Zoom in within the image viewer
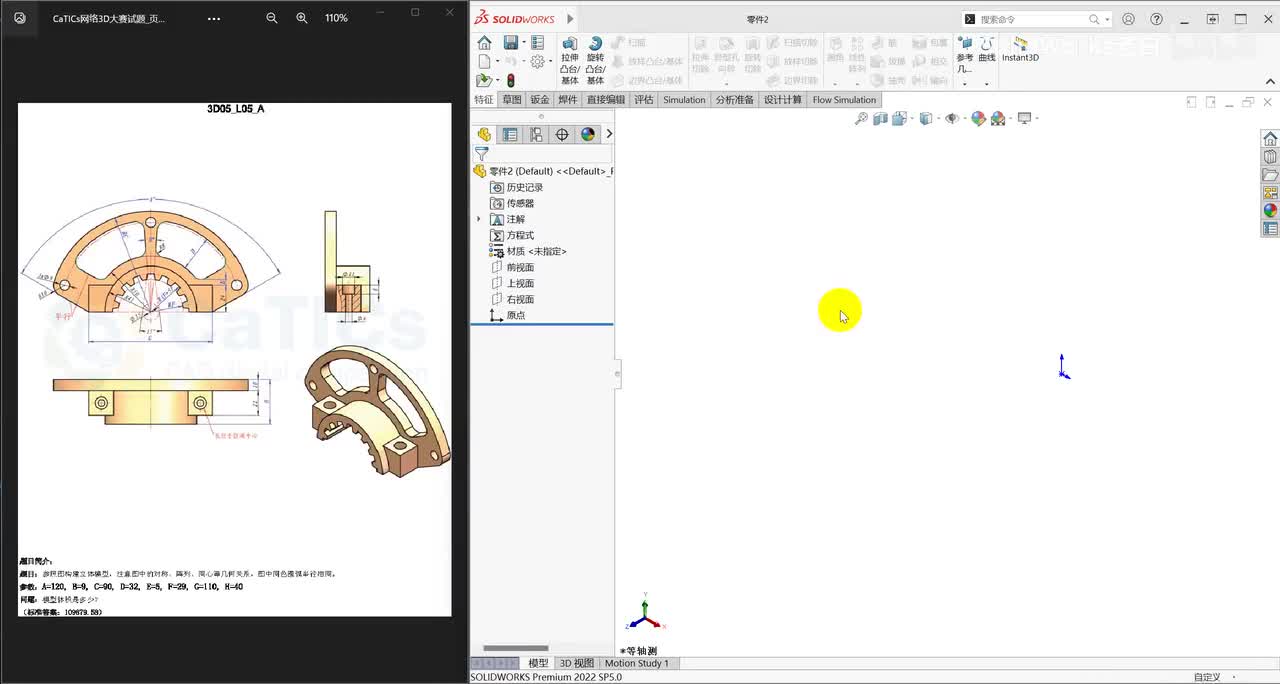The image size is (1280, 684). (x=302, y=18)
